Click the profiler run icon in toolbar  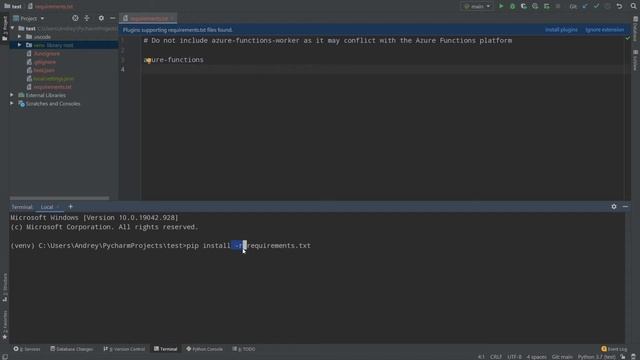535,6
